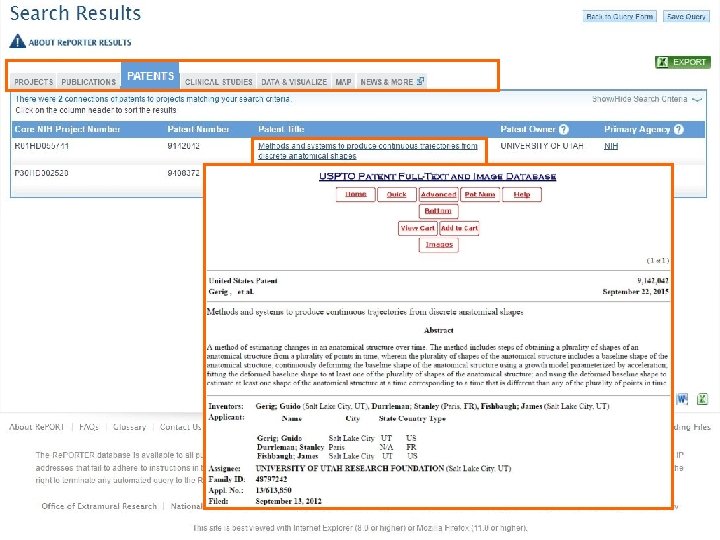720x540 pixels.
Task: Sort by Patent Title column header
Action: [281, 129]
